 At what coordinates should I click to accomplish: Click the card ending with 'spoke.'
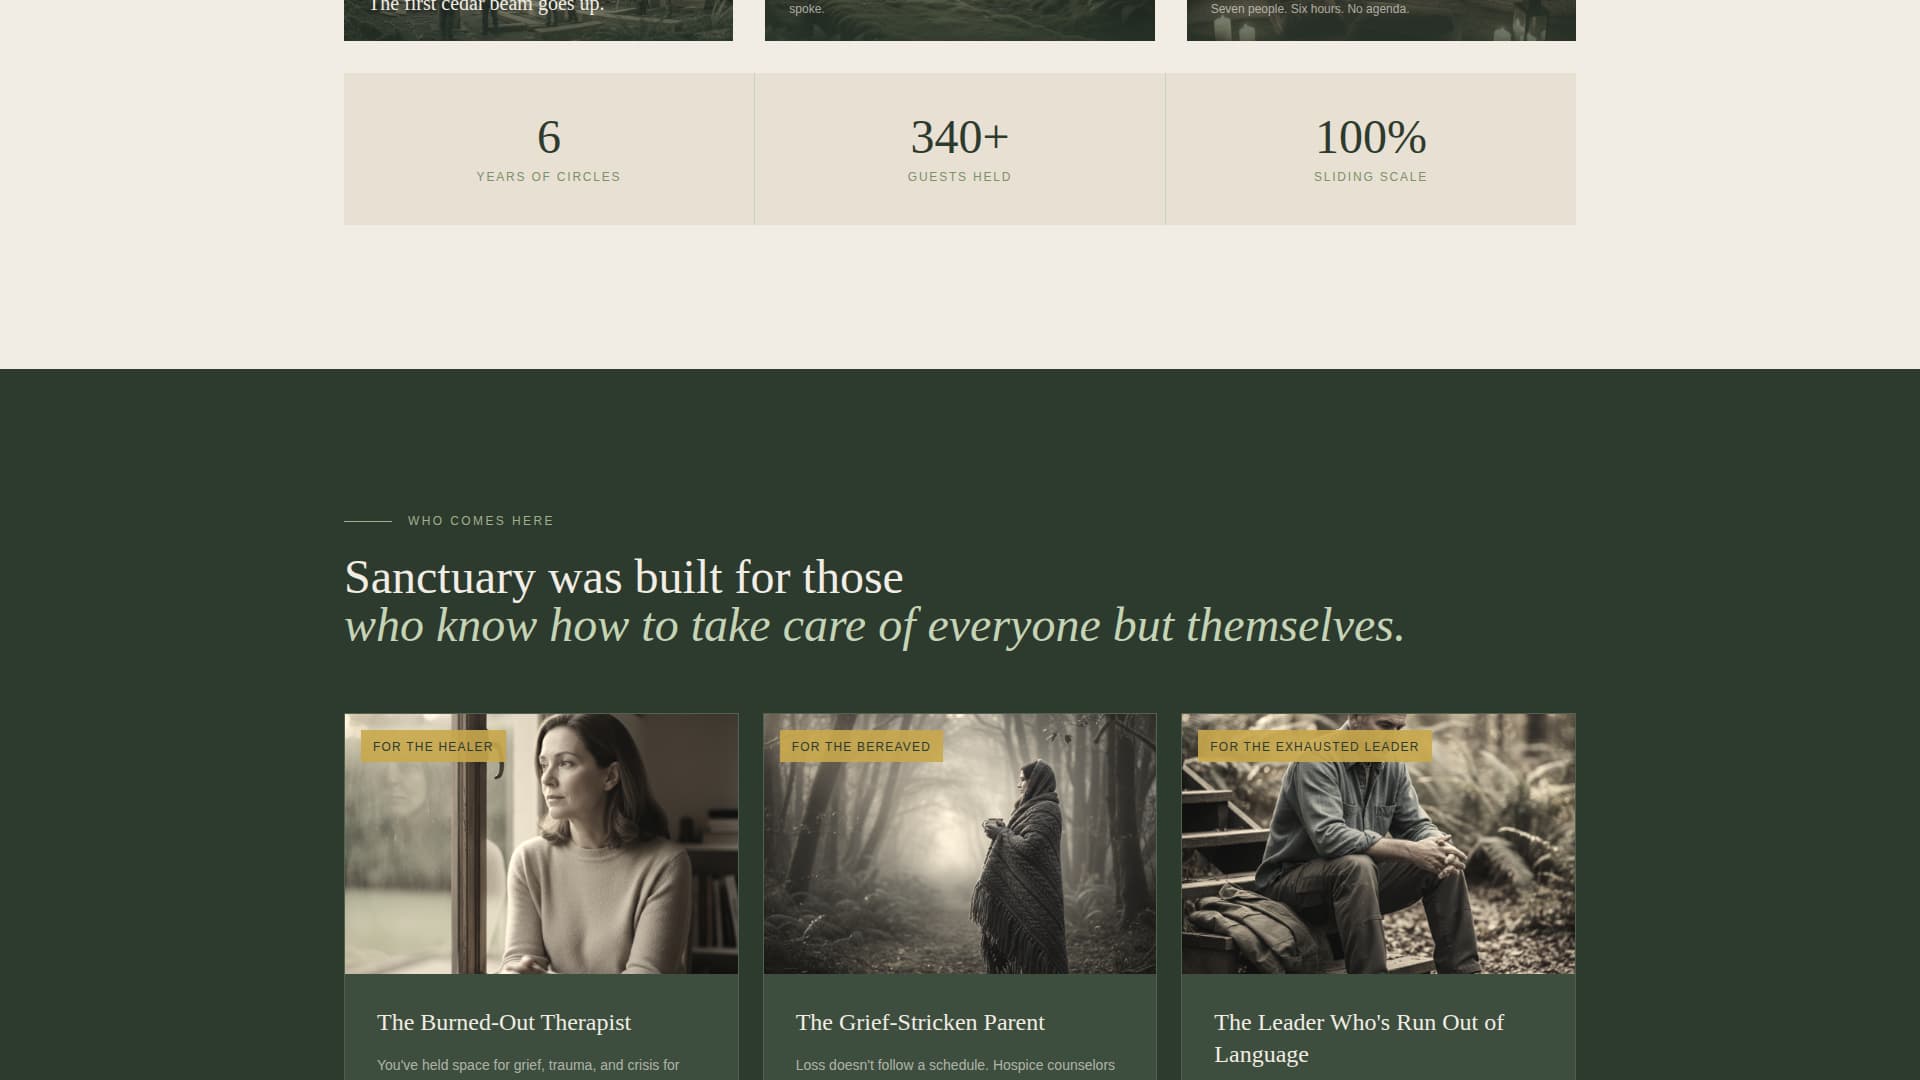959,15
